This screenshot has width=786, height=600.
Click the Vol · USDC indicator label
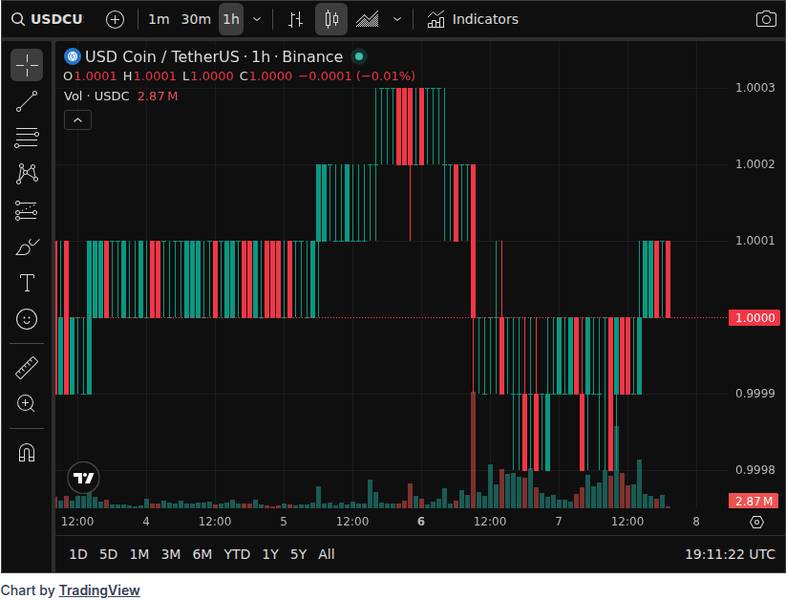[96, 96]
